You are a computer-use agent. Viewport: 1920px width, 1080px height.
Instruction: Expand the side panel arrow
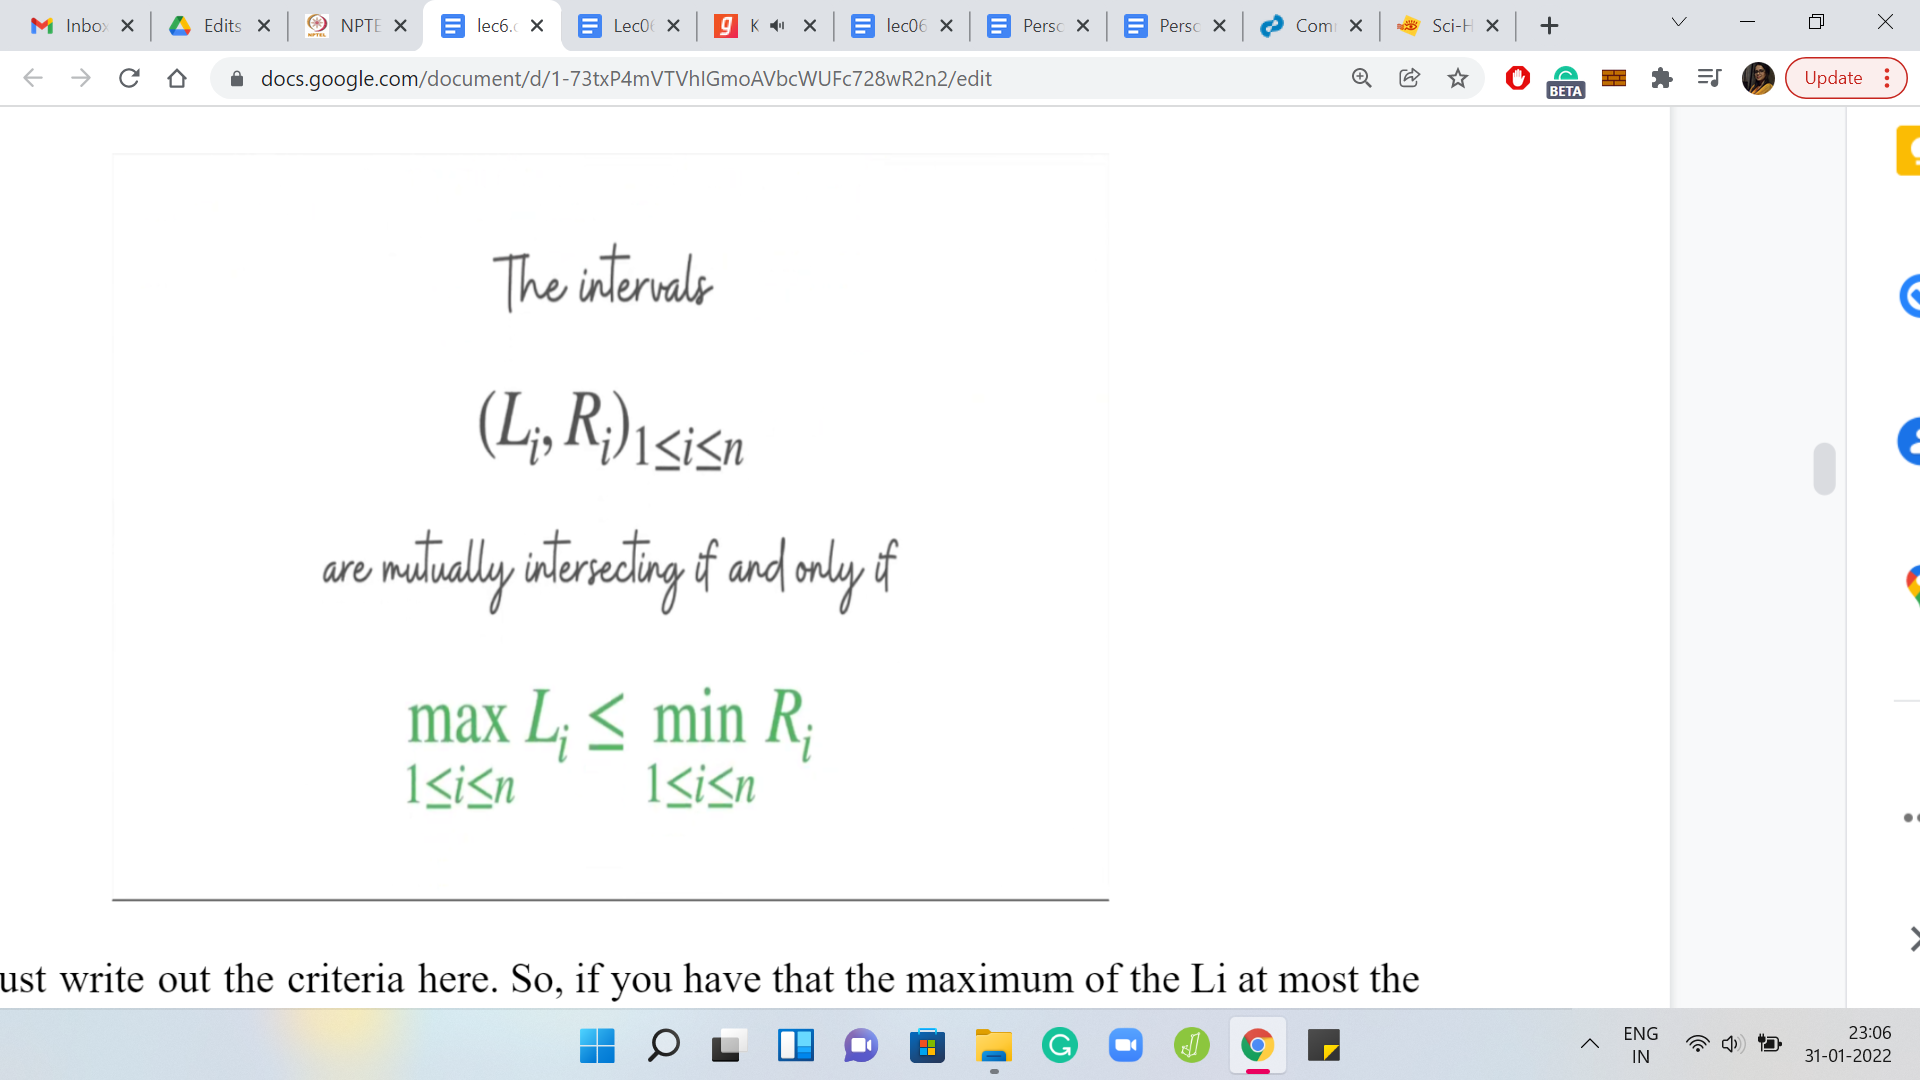[x=1912, y=938]
